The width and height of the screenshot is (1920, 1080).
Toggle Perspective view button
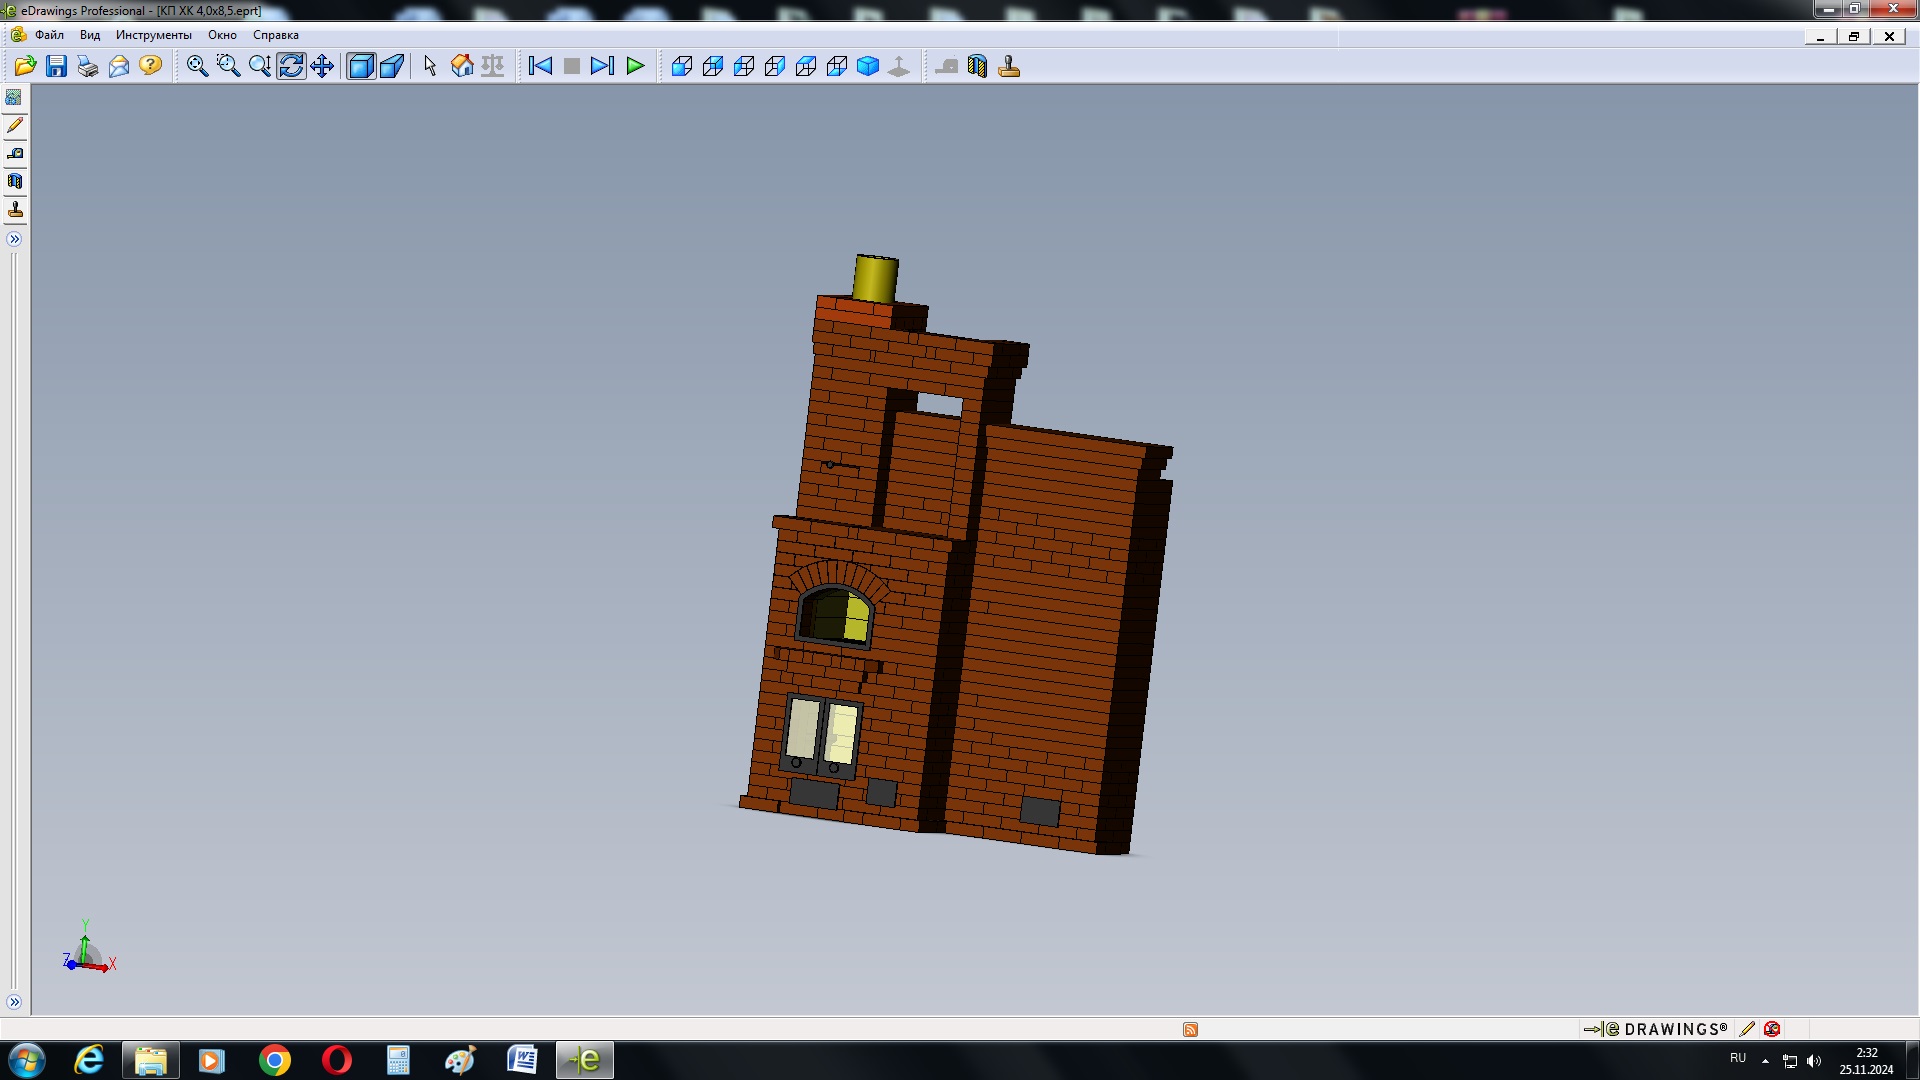pos(392,66)
